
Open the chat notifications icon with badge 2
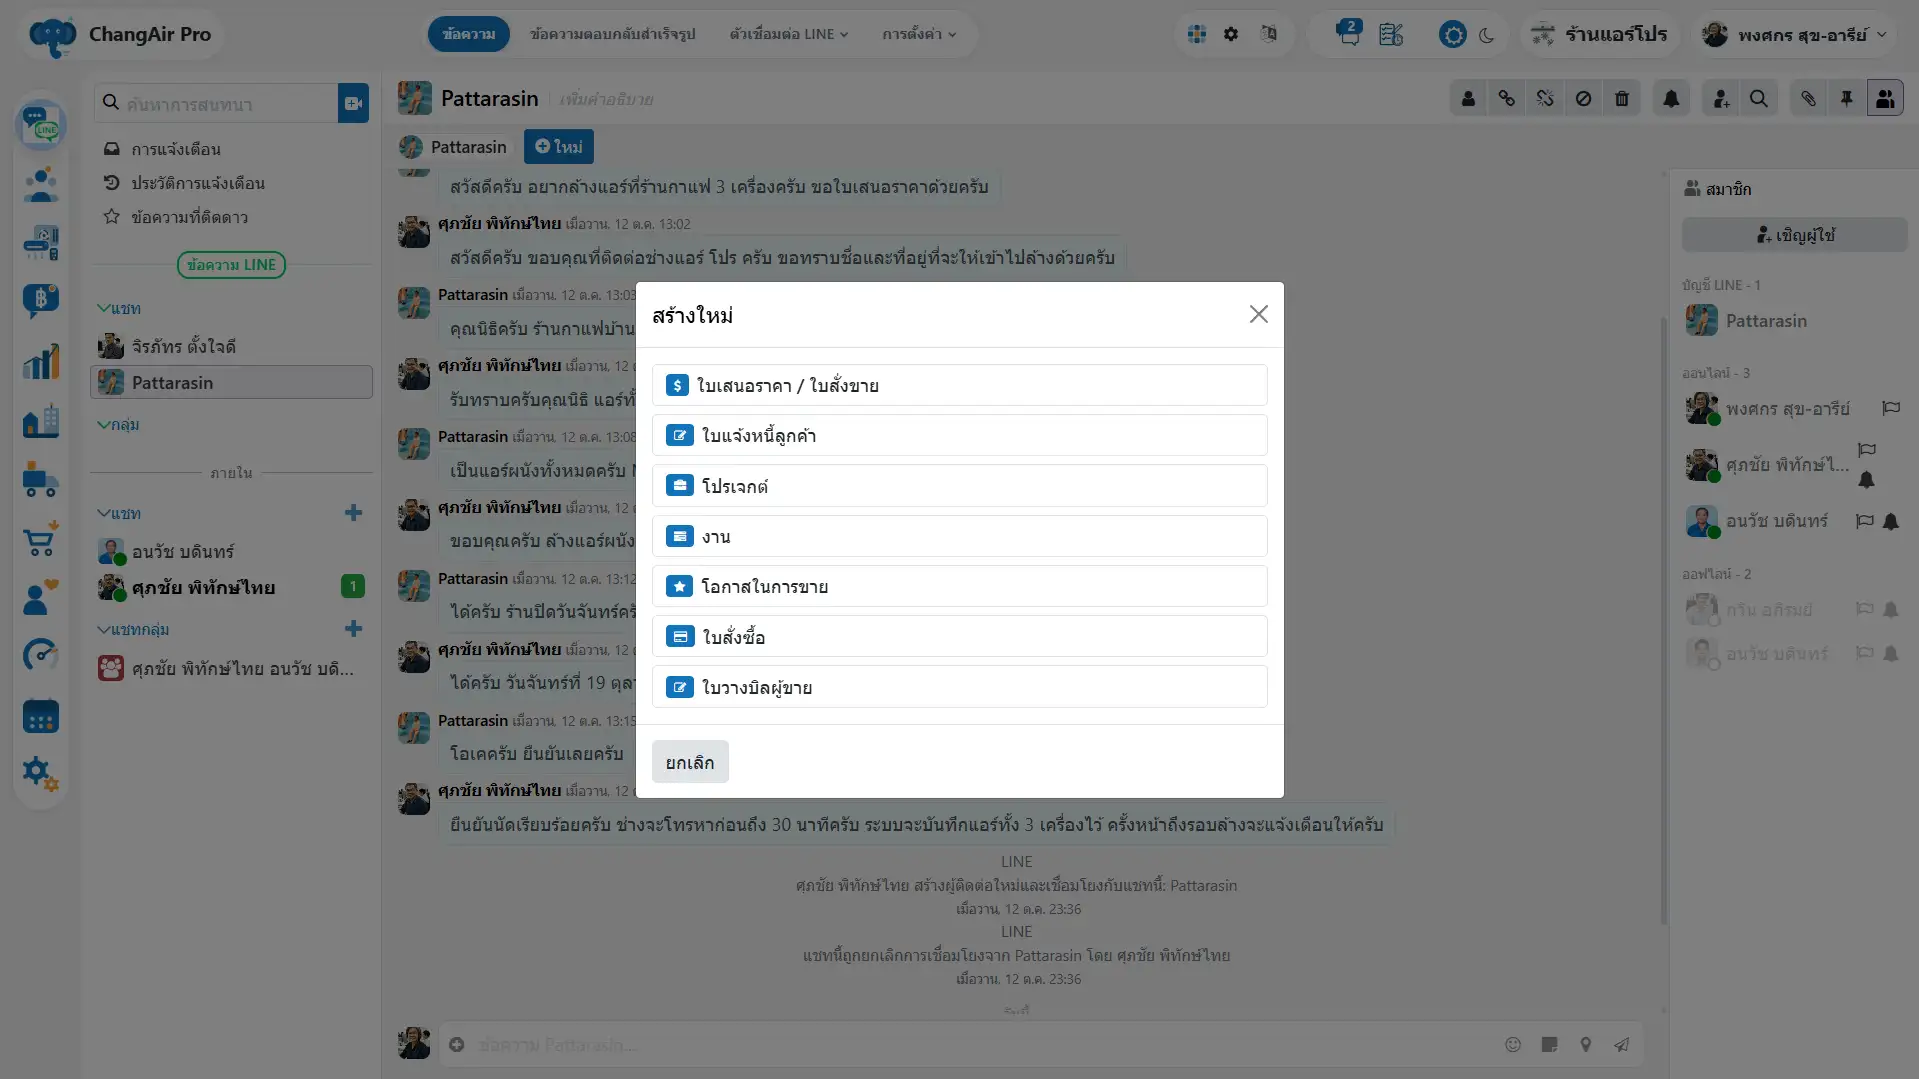coord(1348,33)
